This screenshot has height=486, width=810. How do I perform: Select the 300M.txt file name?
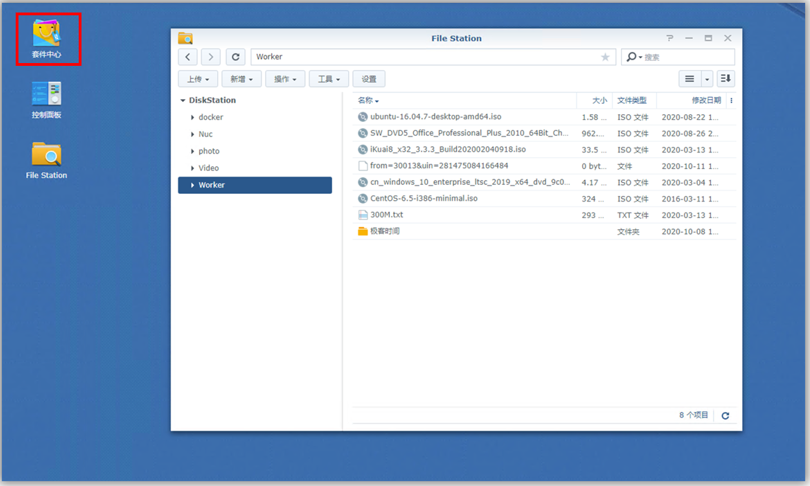click(x=386, y=215)
